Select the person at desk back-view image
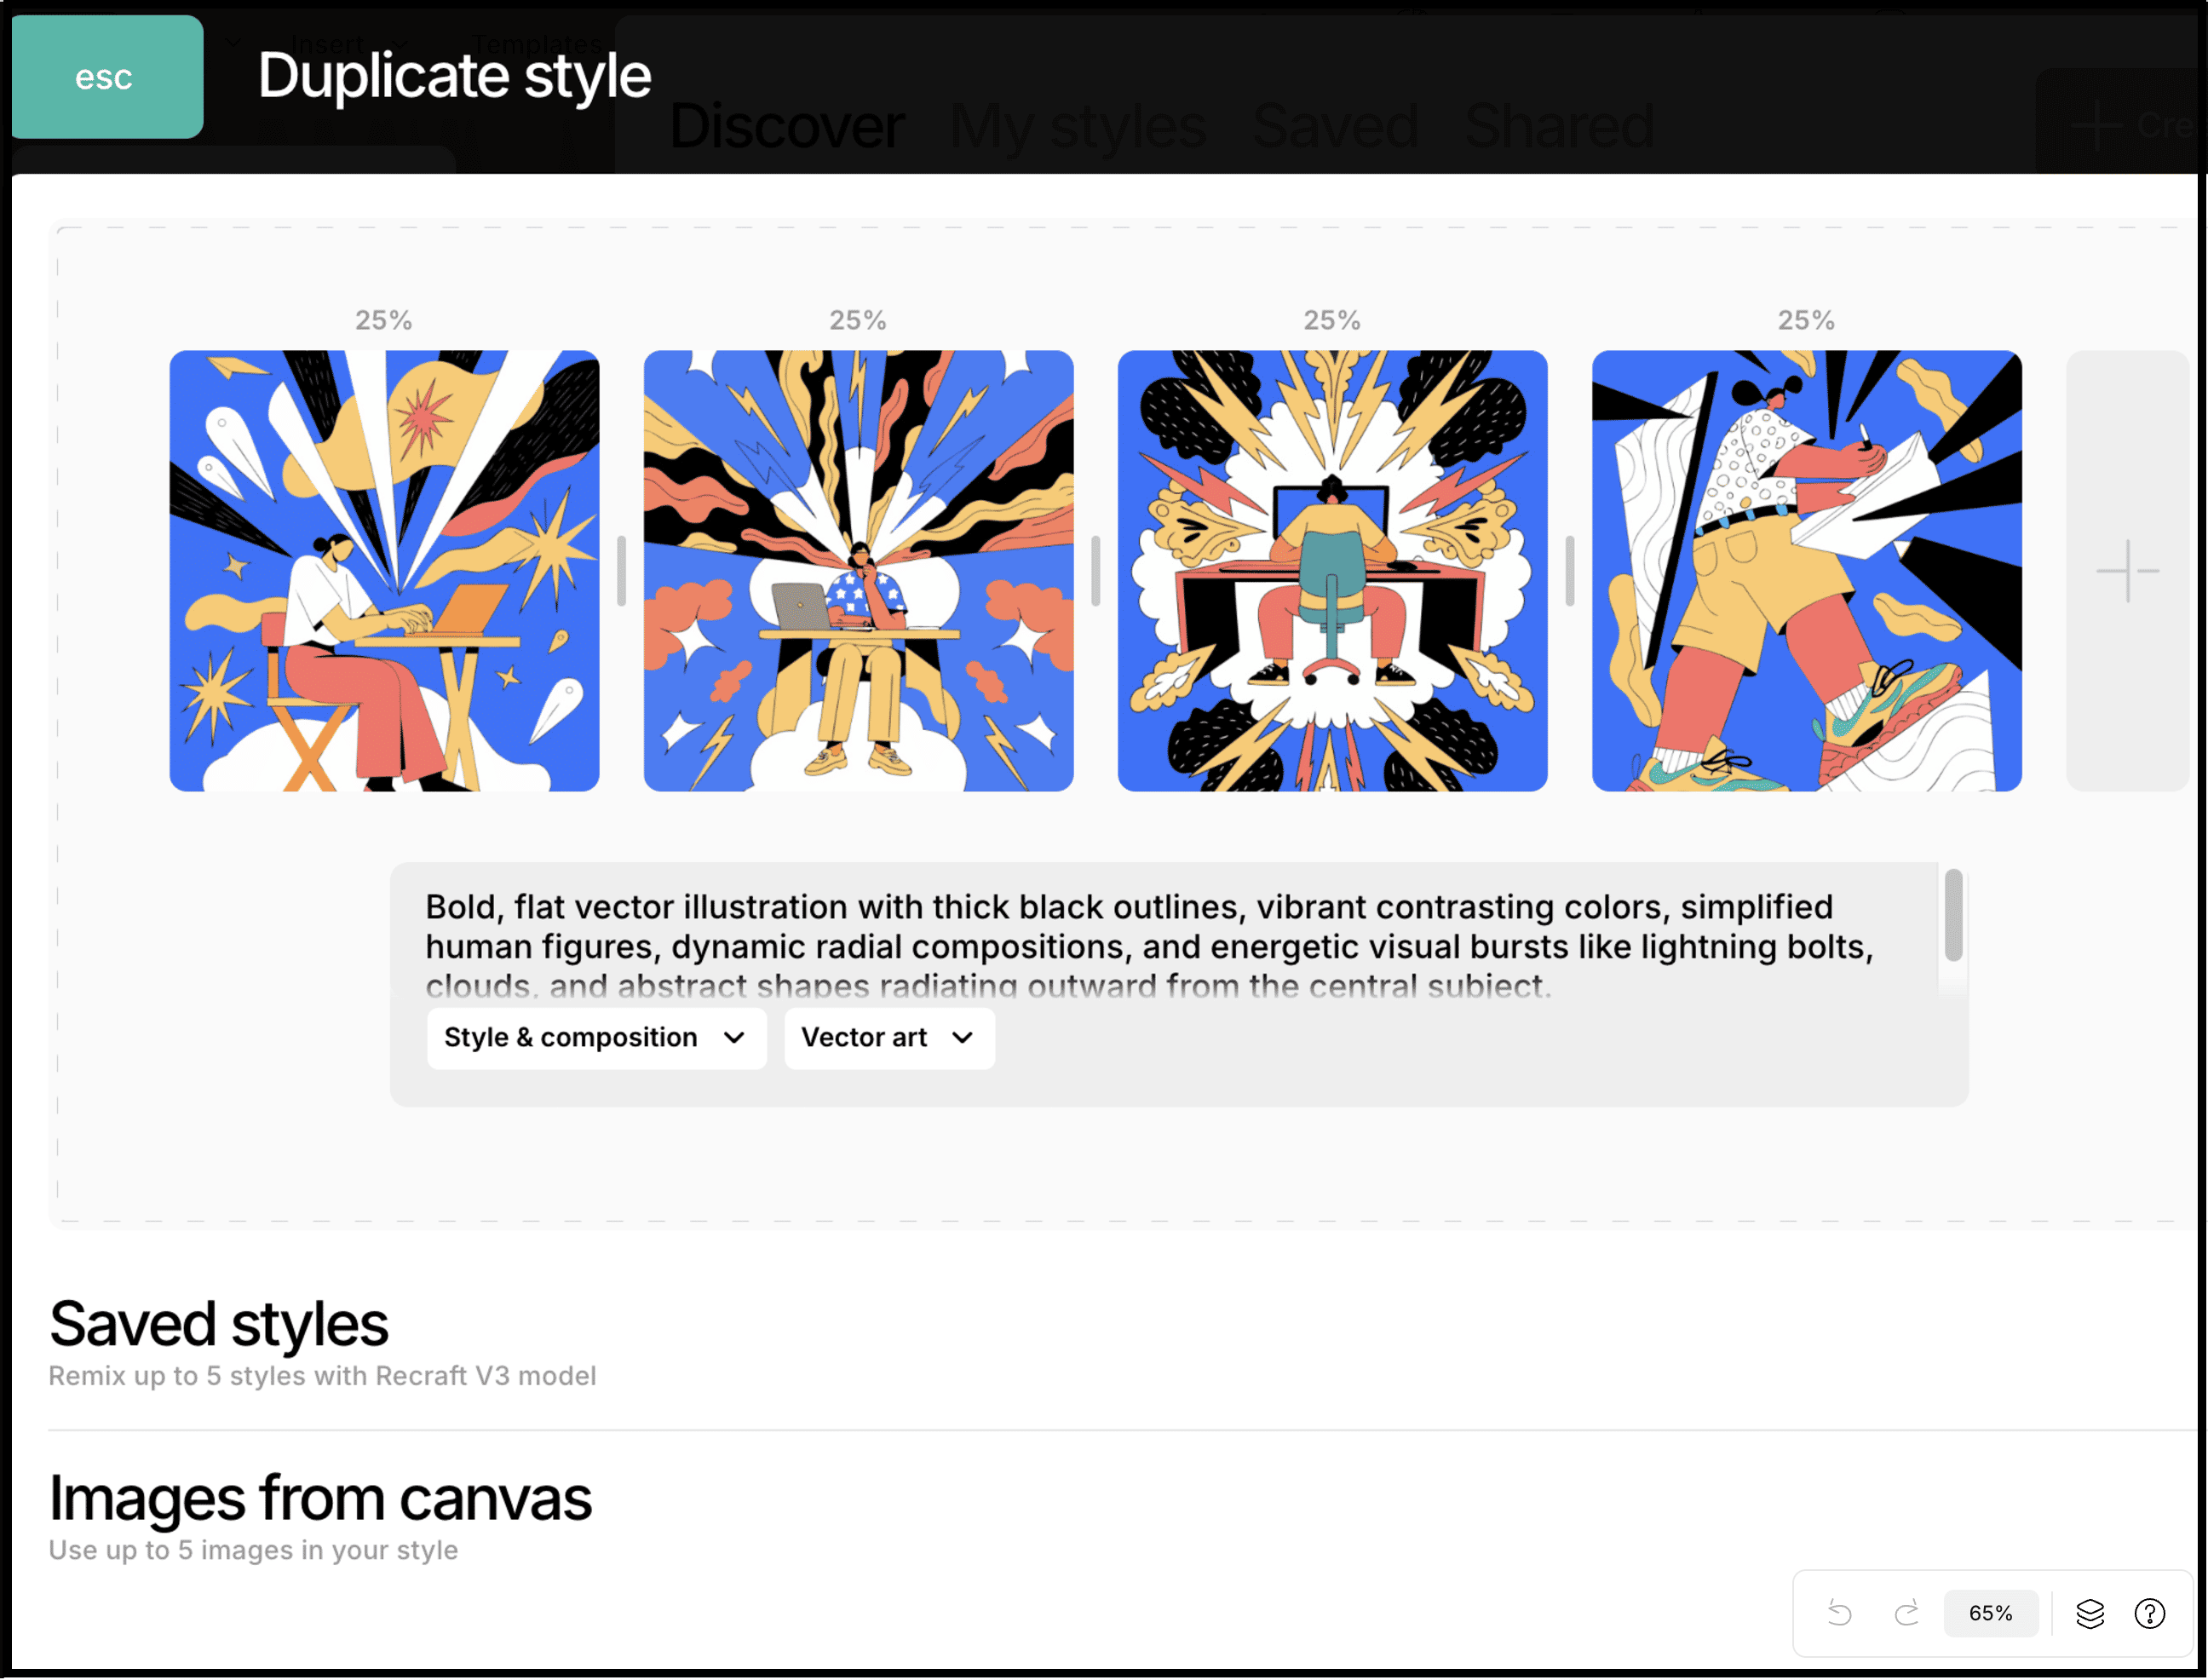The image size is (2208, 1680). (1332, 571)
